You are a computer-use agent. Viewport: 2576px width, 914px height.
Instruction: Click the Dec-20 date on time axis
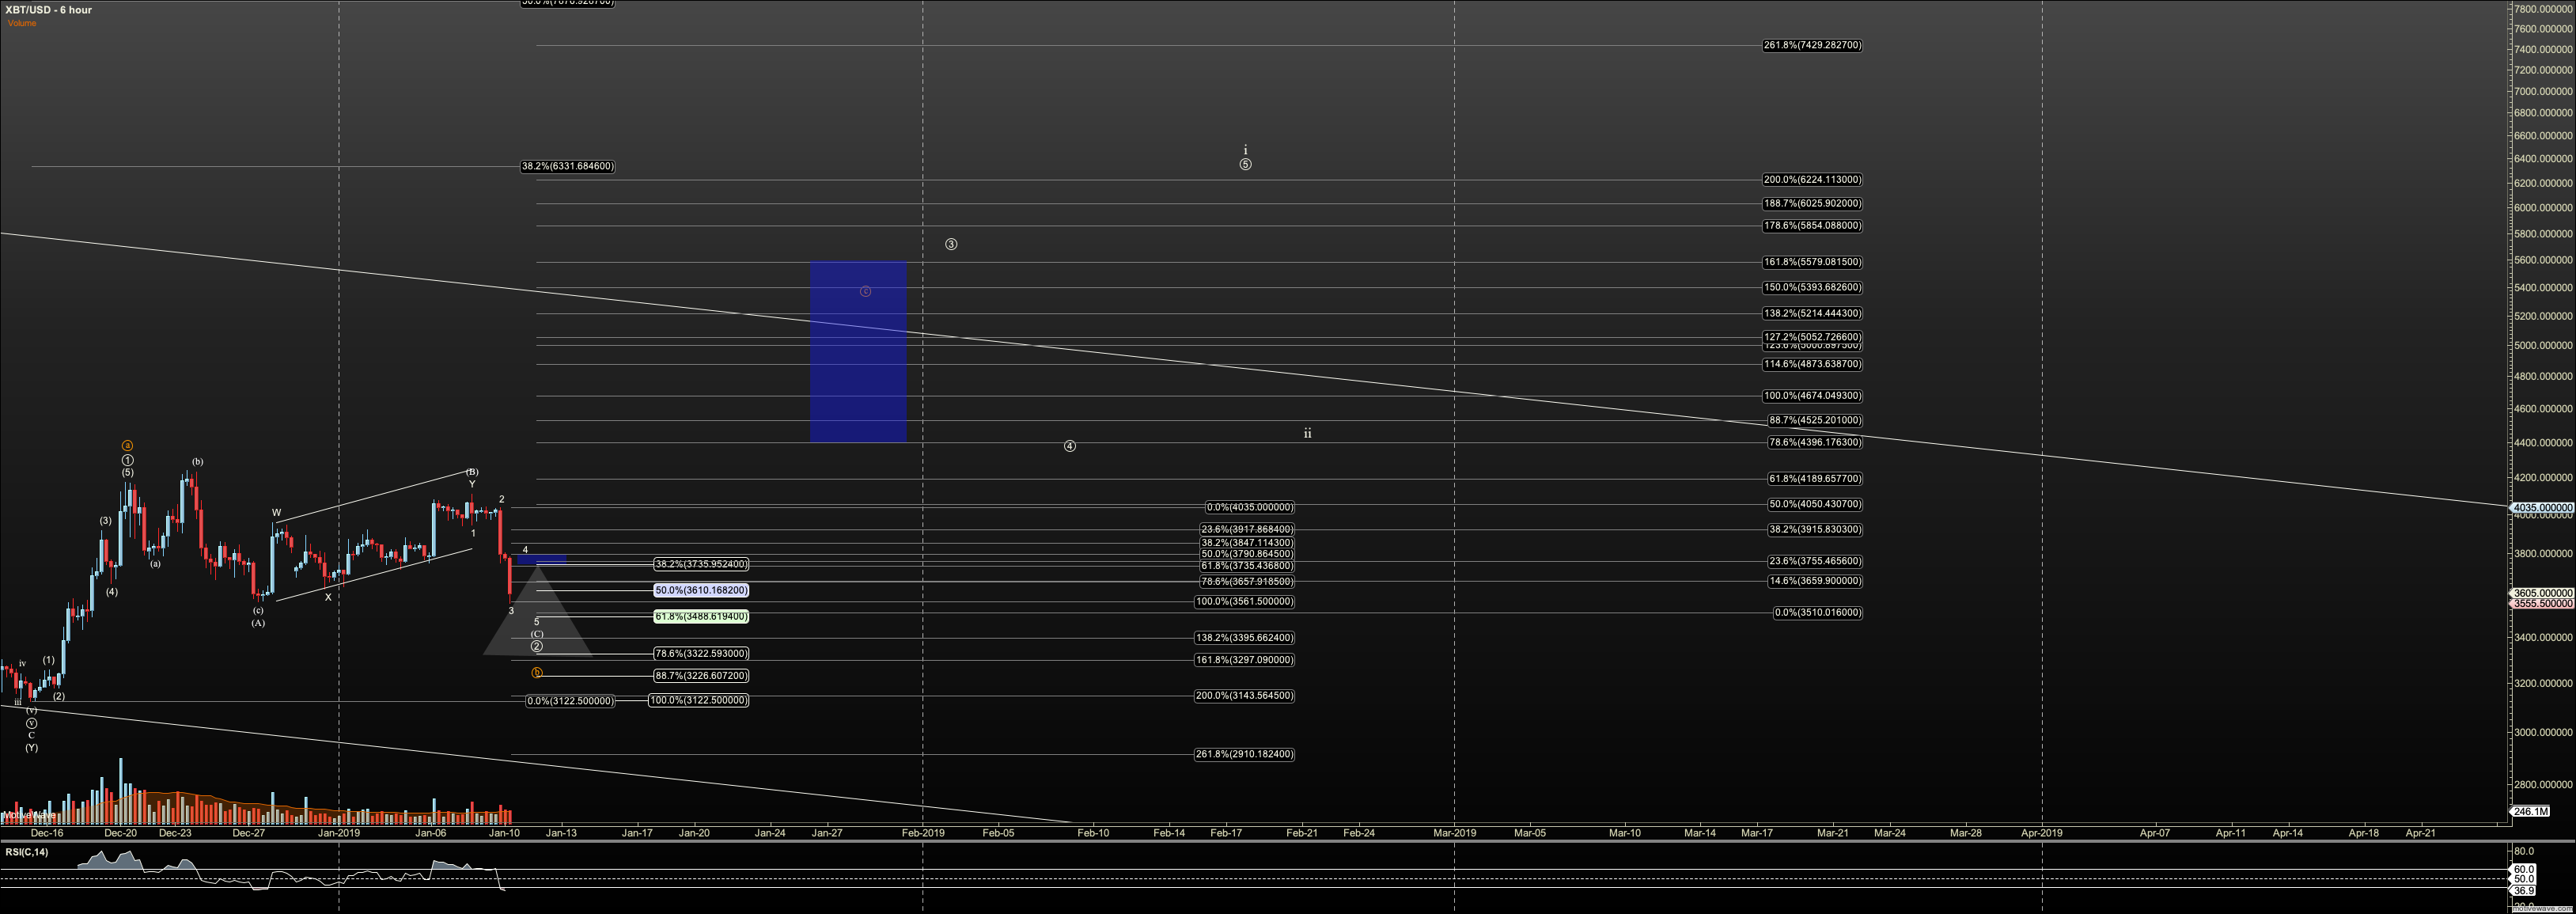pyautogui.click(x=121, y=833)
